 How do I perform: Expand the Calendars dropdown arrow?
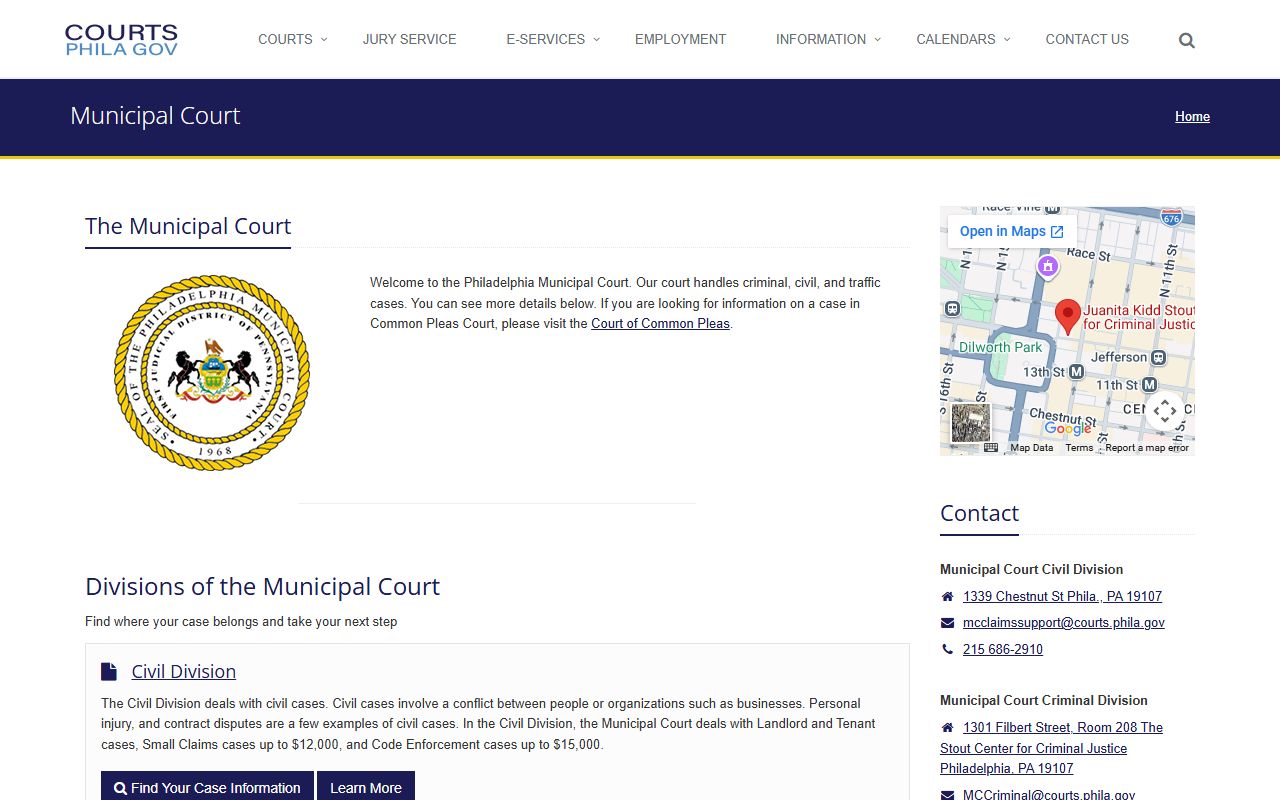1007,39
